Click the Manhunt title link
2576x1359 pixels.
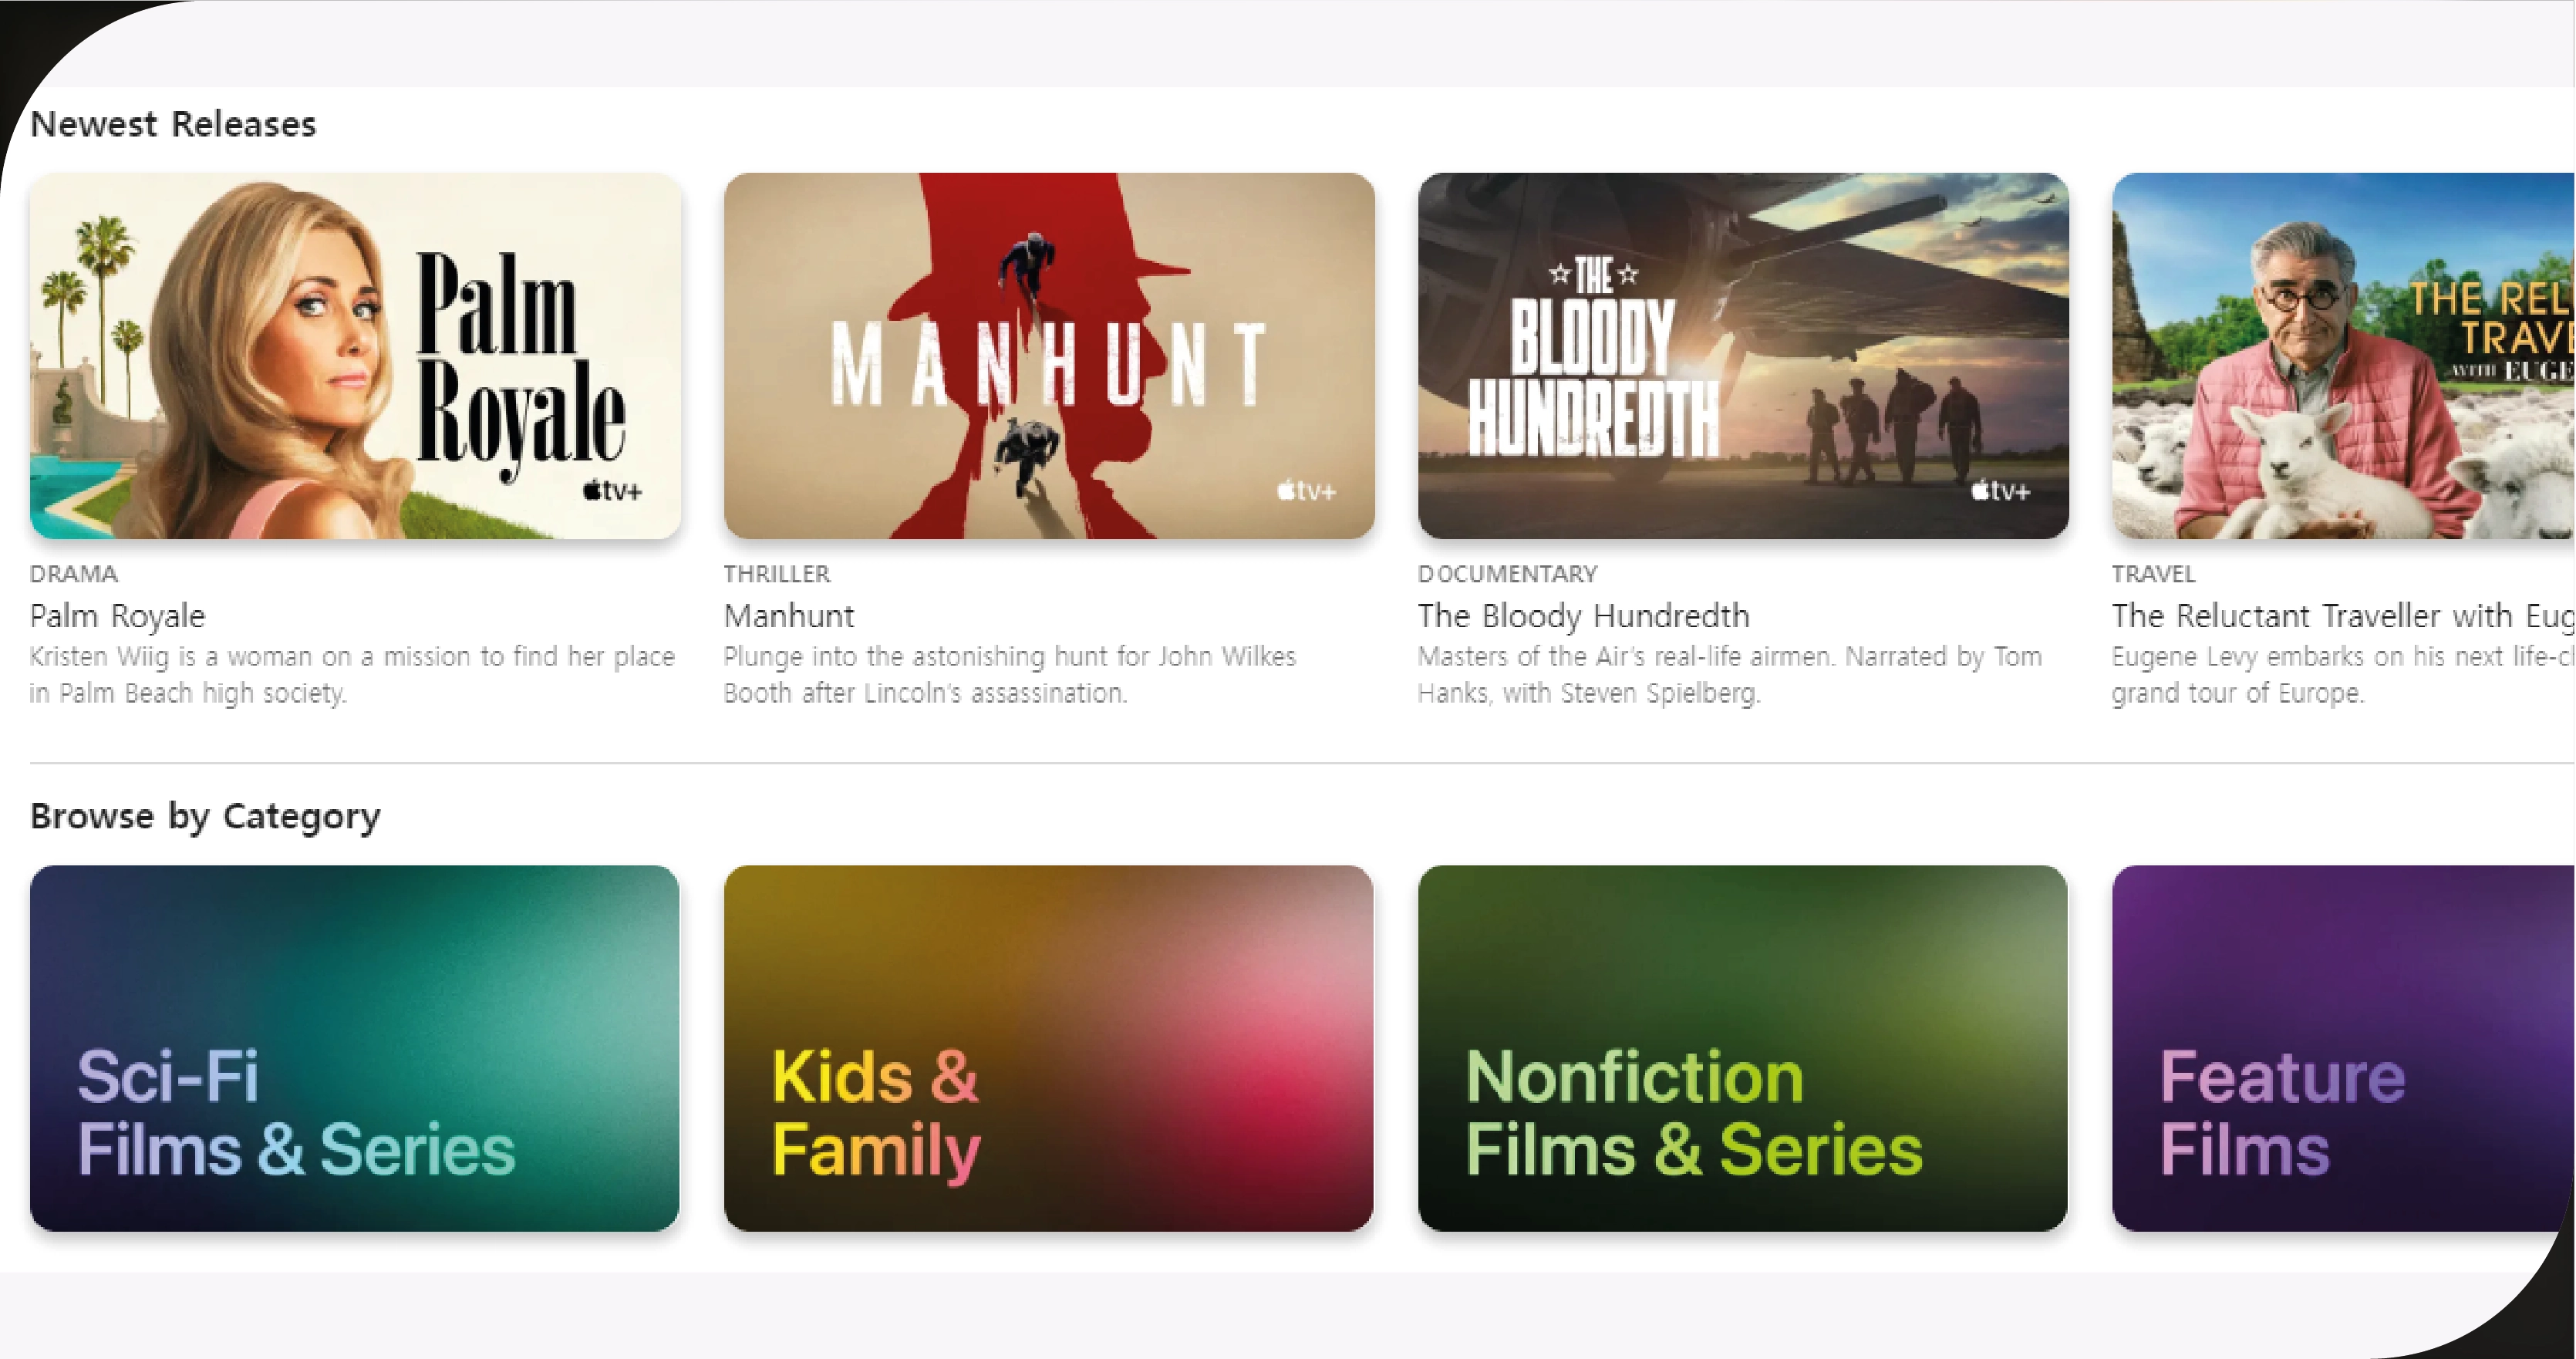[x=789, y=616]
